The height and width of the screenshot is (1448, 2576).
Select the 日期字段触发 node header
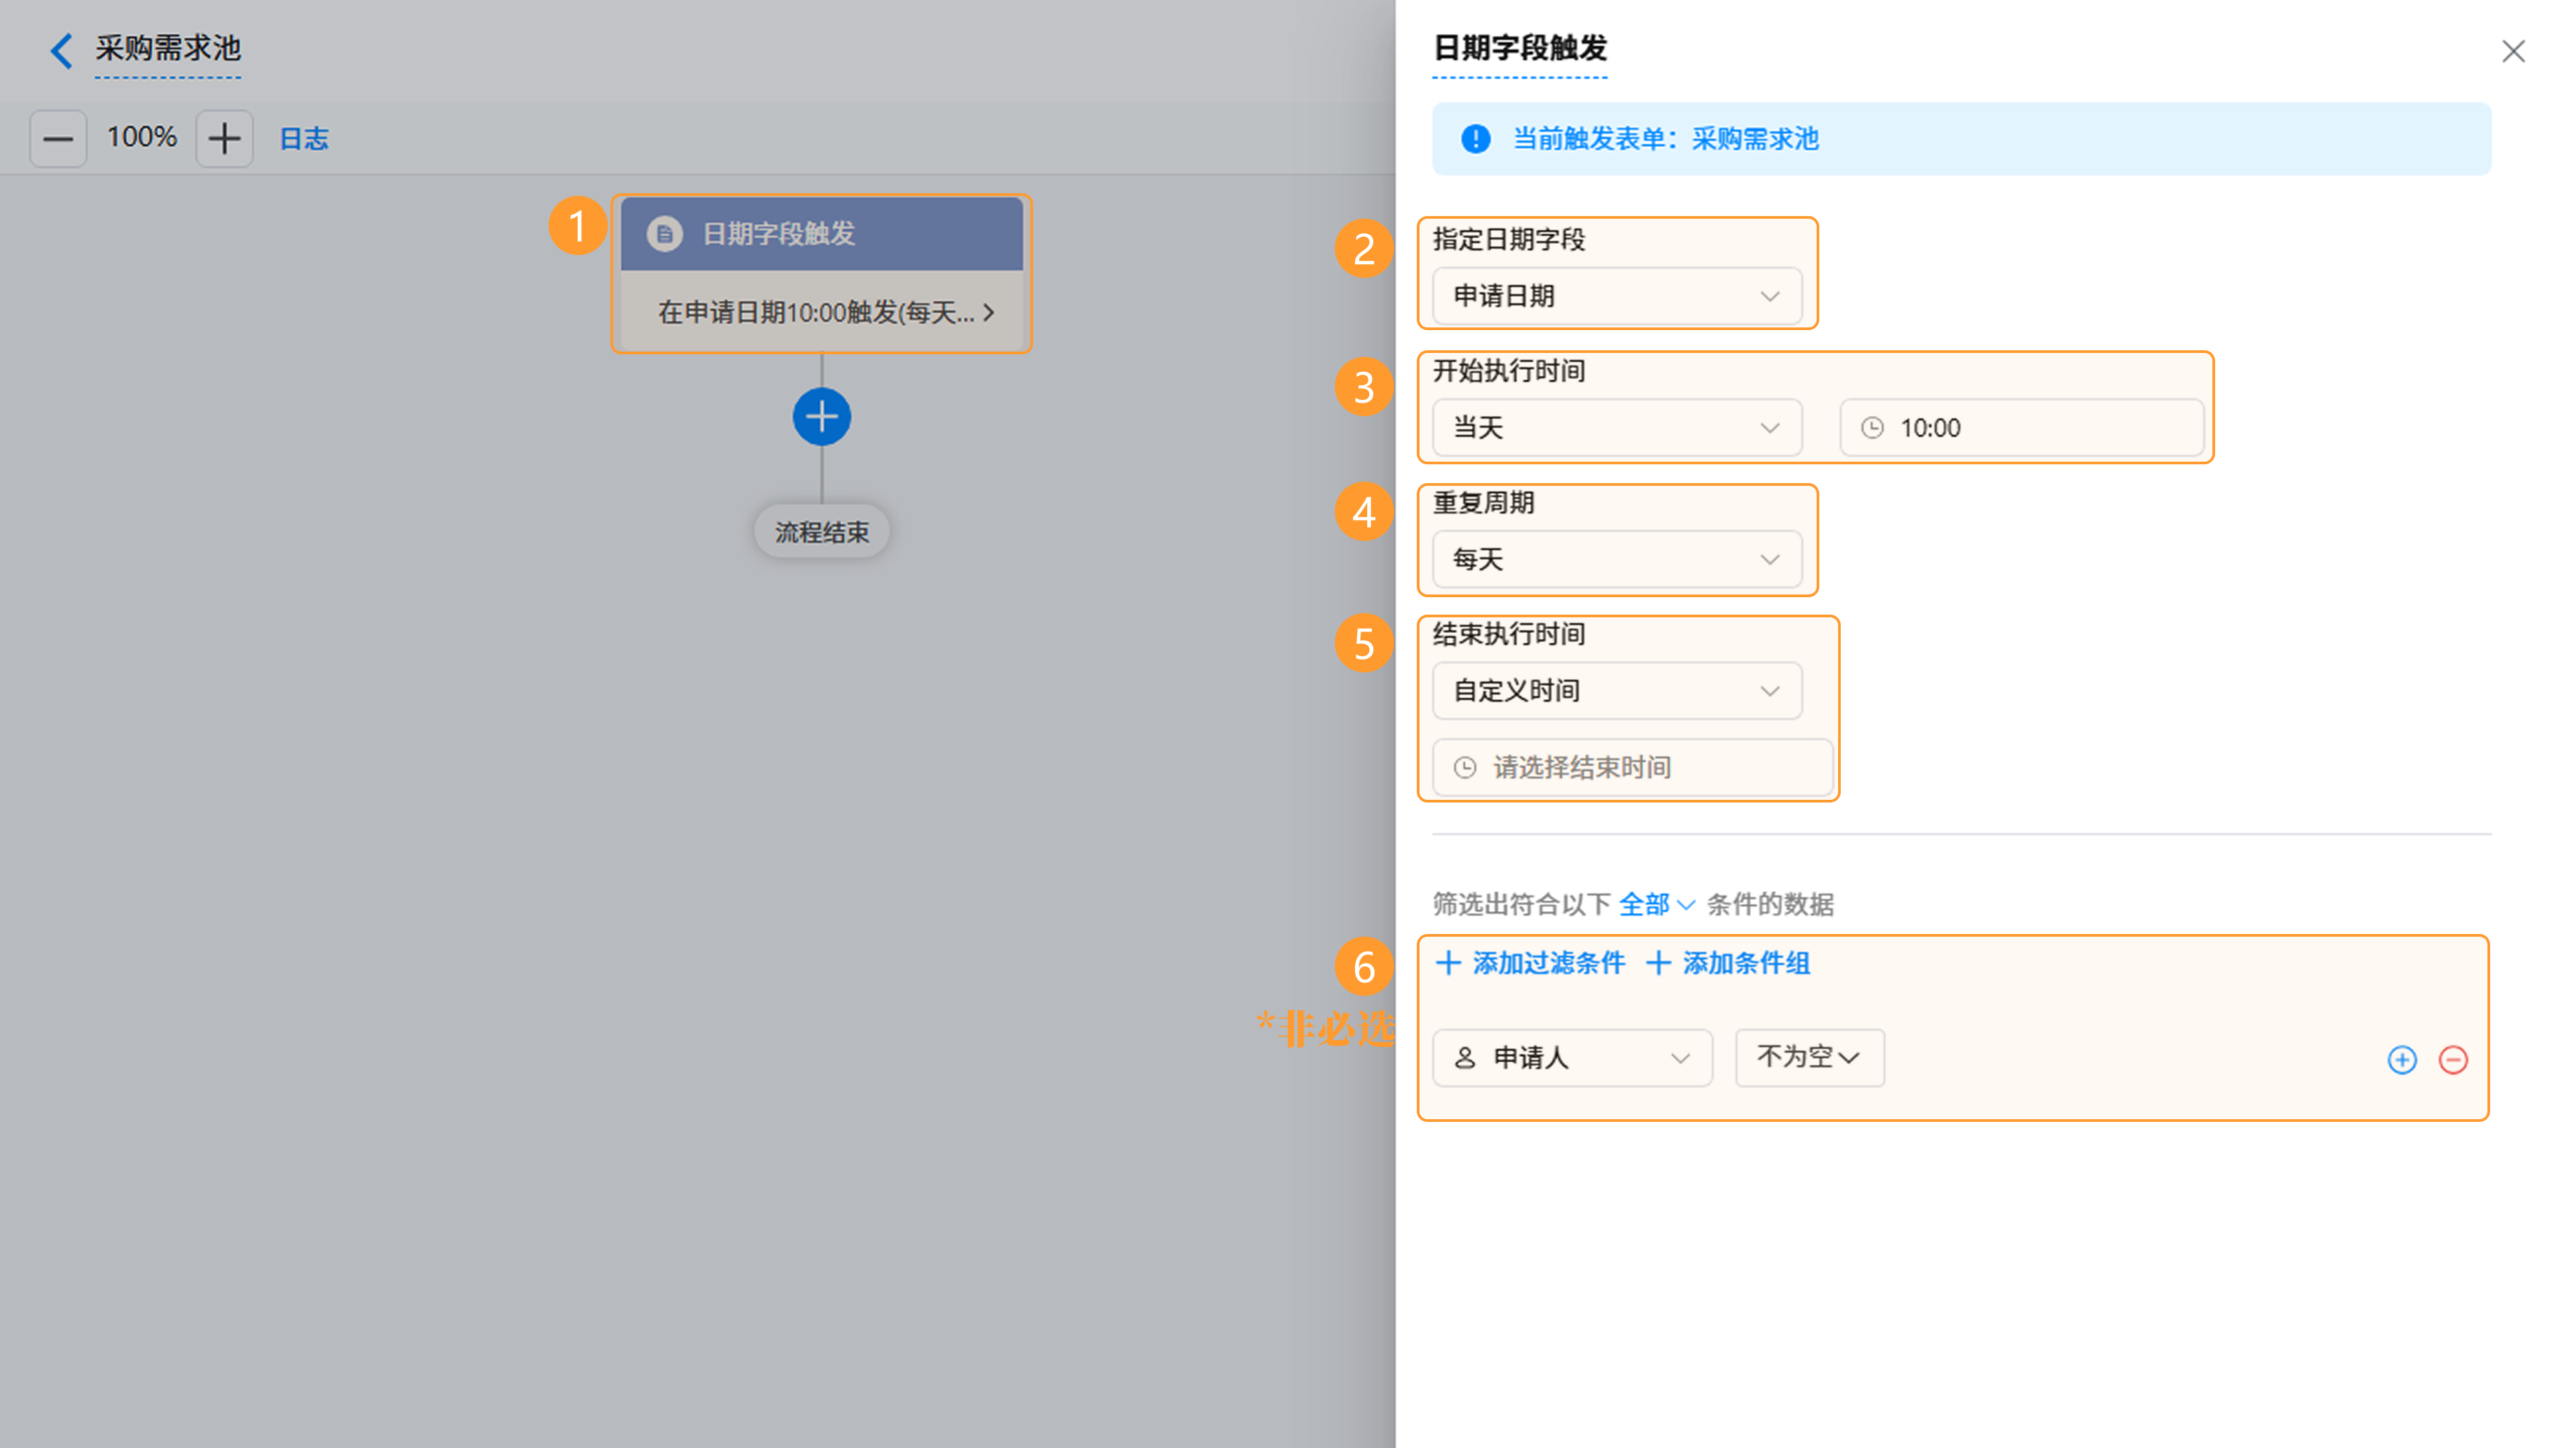point(822,234)
